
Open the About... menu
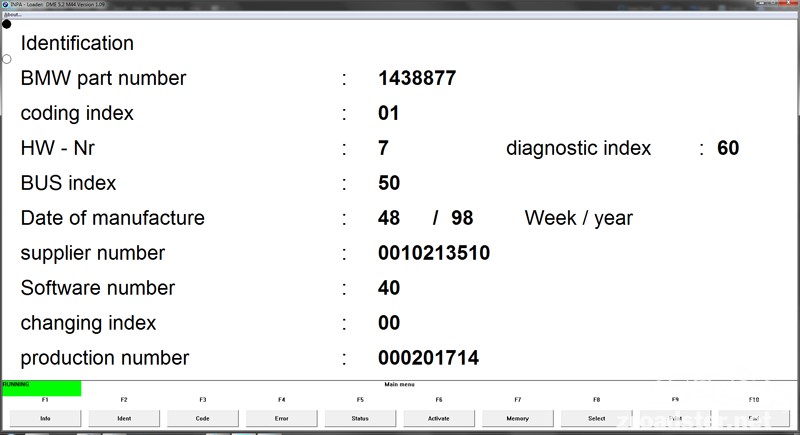[13, 15]
